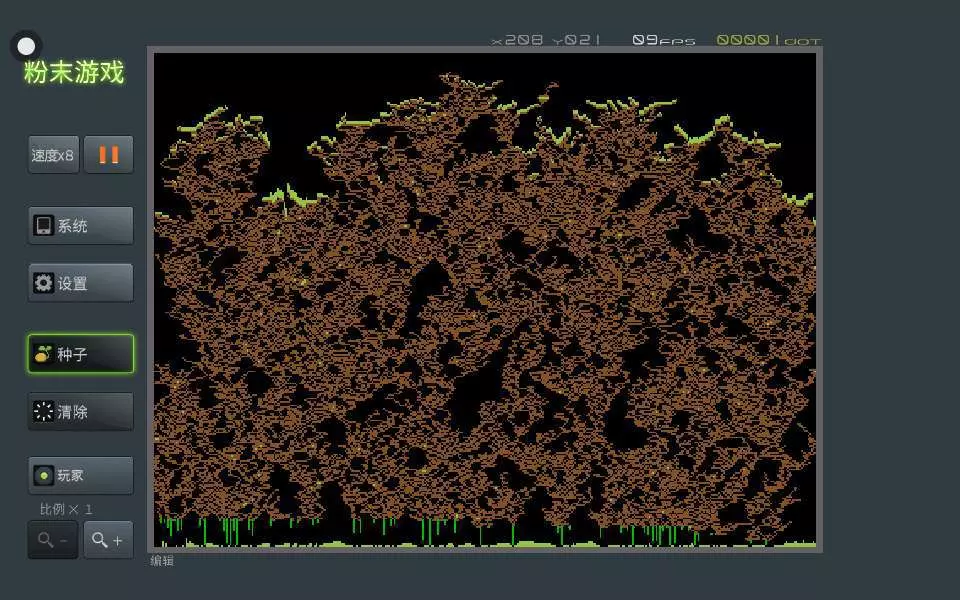This screenshot has width=960, height=600.
Task: Click the 粉末游戏 title logo
Action: pos(74,73)
